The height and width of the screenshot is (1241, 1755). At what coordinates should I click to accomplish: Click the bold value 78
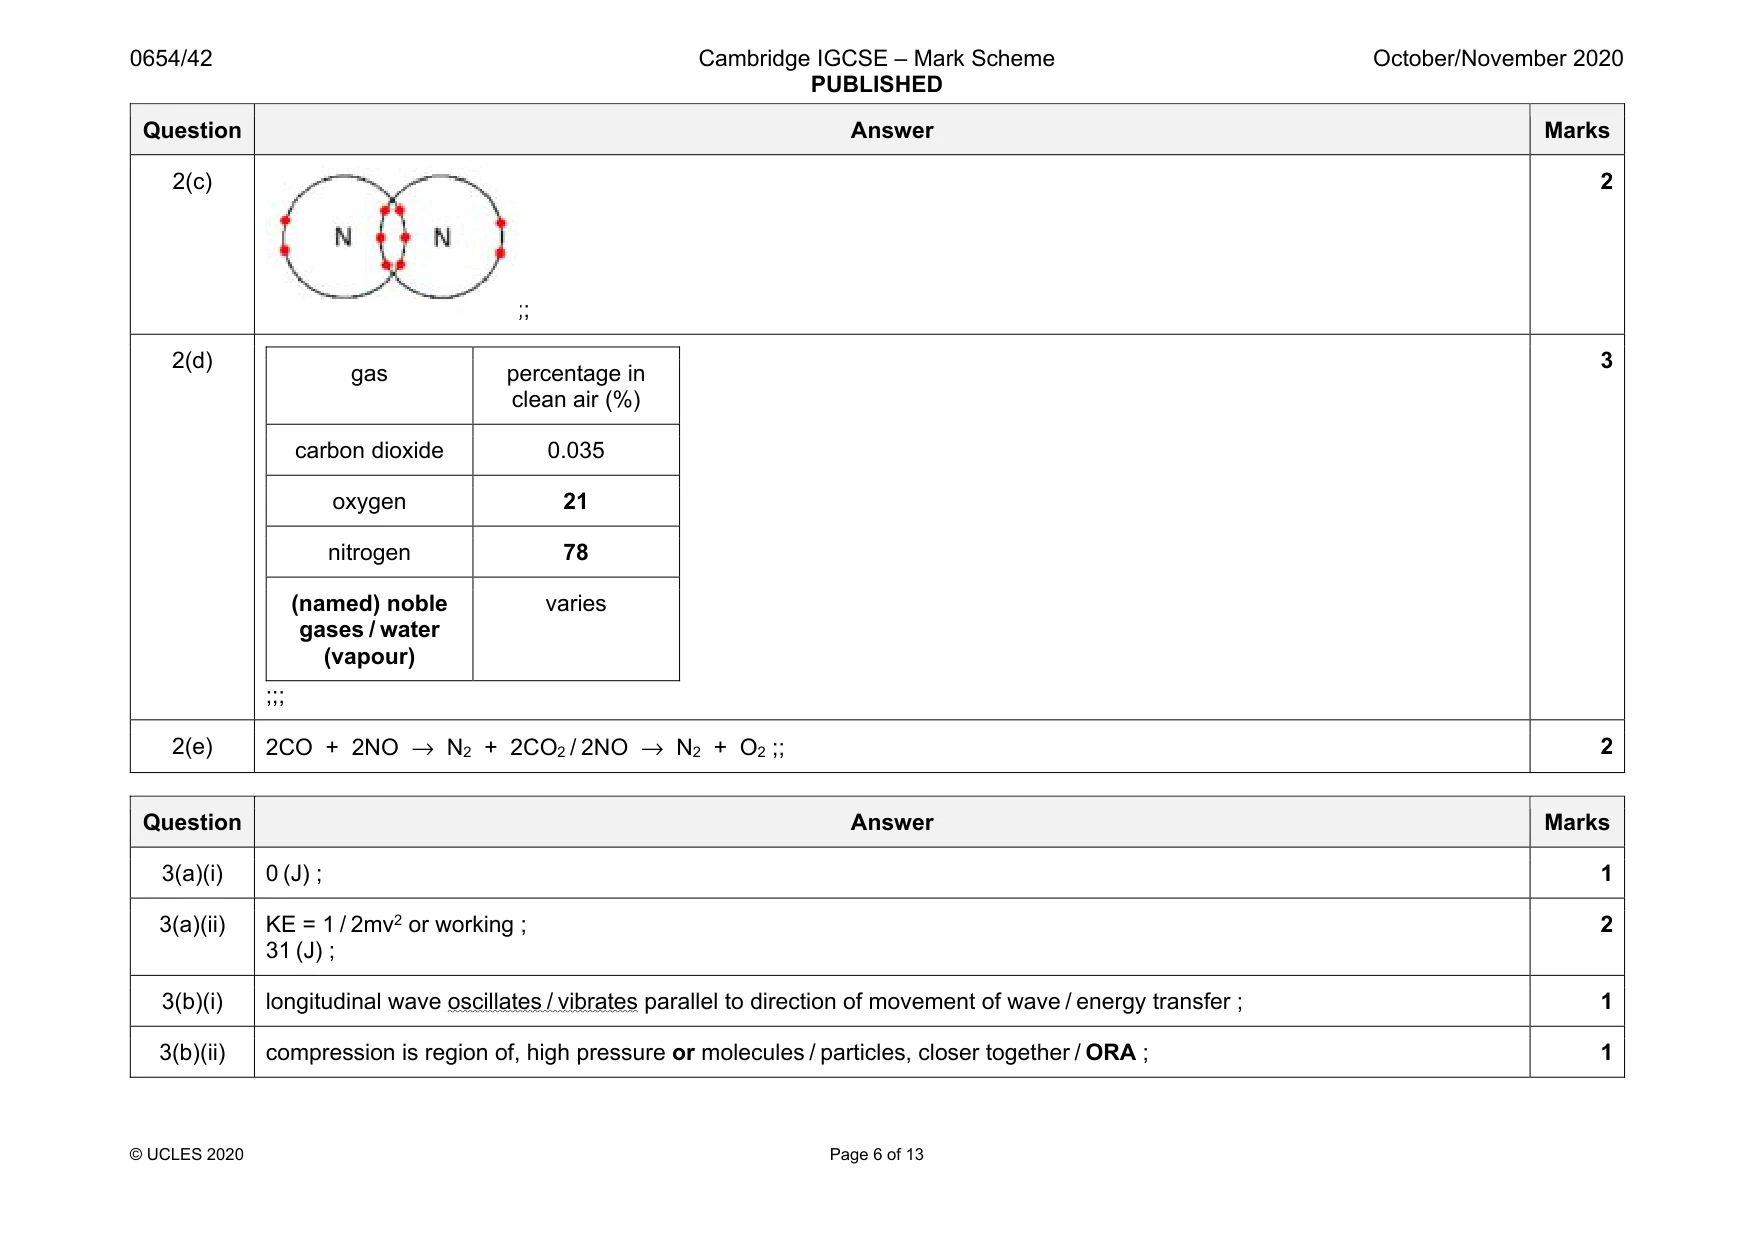[576, 552]
